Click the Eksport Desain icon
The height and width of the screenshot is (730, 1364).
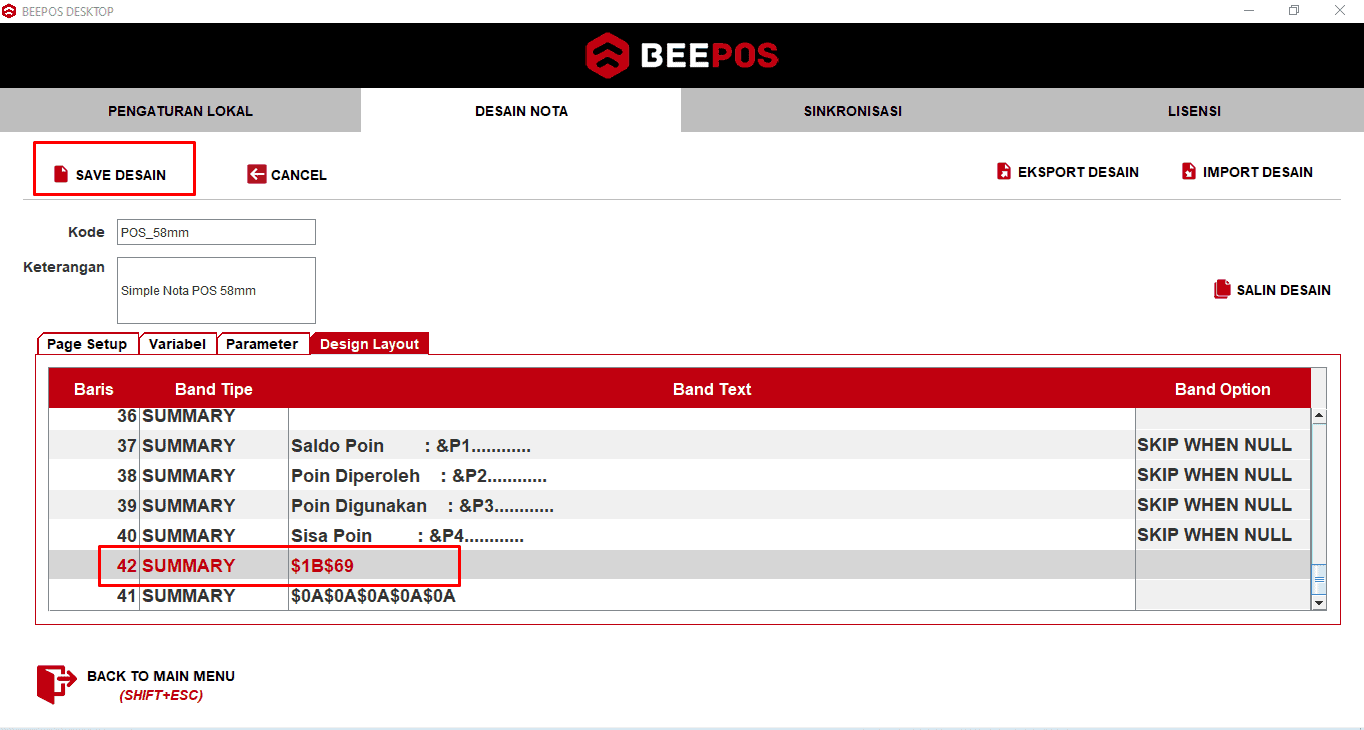click(x=1004, y=171)
